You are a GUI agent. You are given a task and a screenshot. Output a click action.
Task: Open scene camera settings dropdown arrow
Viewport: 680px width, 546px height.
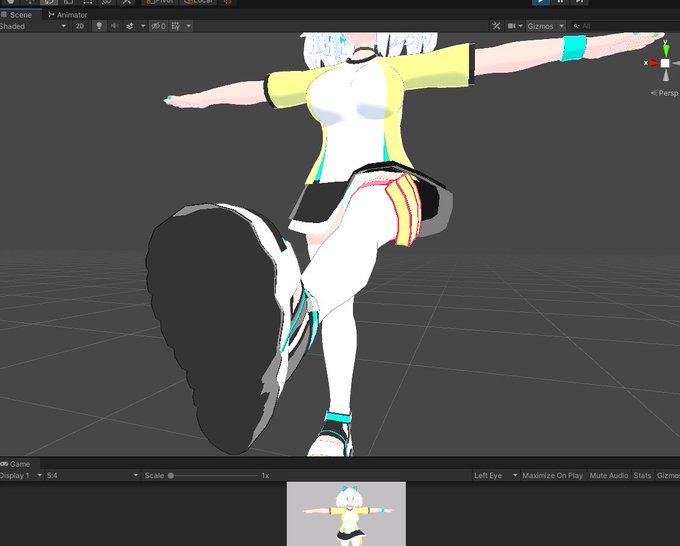coord(520,26)
